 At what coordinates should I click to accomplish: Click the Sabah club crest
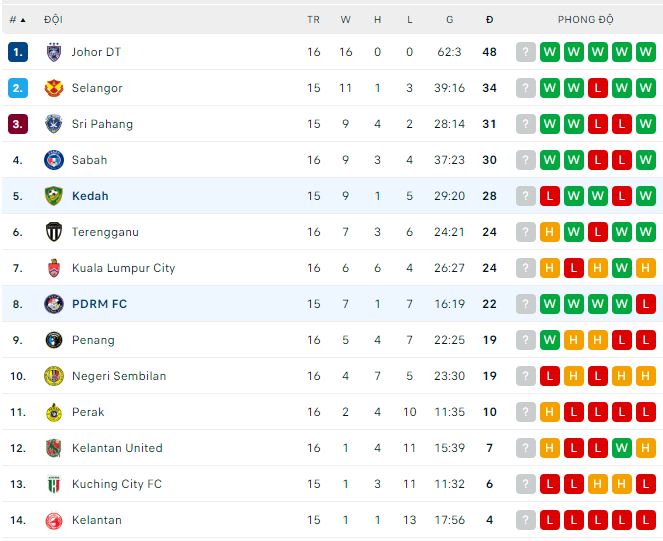coord(54,160)
